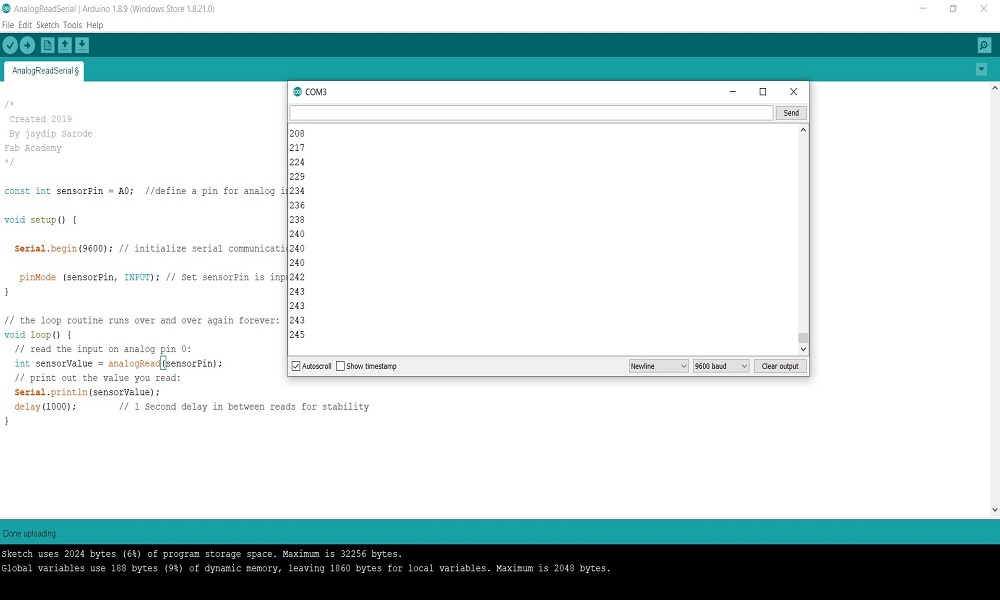1000x600 pixels.
Task: Click the 'By jaydip Sarode' comment line
Action: click(x=50, y=134)
